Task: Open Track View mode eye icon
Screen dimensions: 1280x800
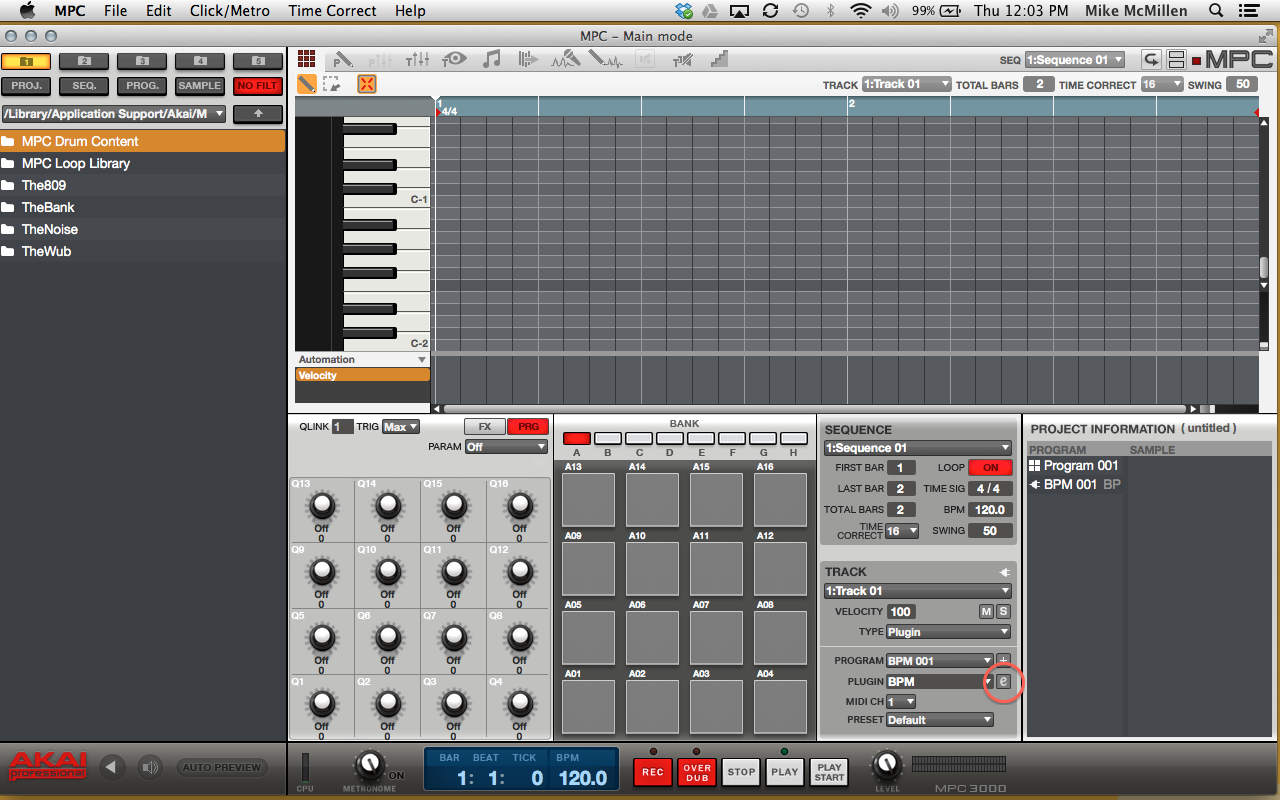Action: coord(454,60)
